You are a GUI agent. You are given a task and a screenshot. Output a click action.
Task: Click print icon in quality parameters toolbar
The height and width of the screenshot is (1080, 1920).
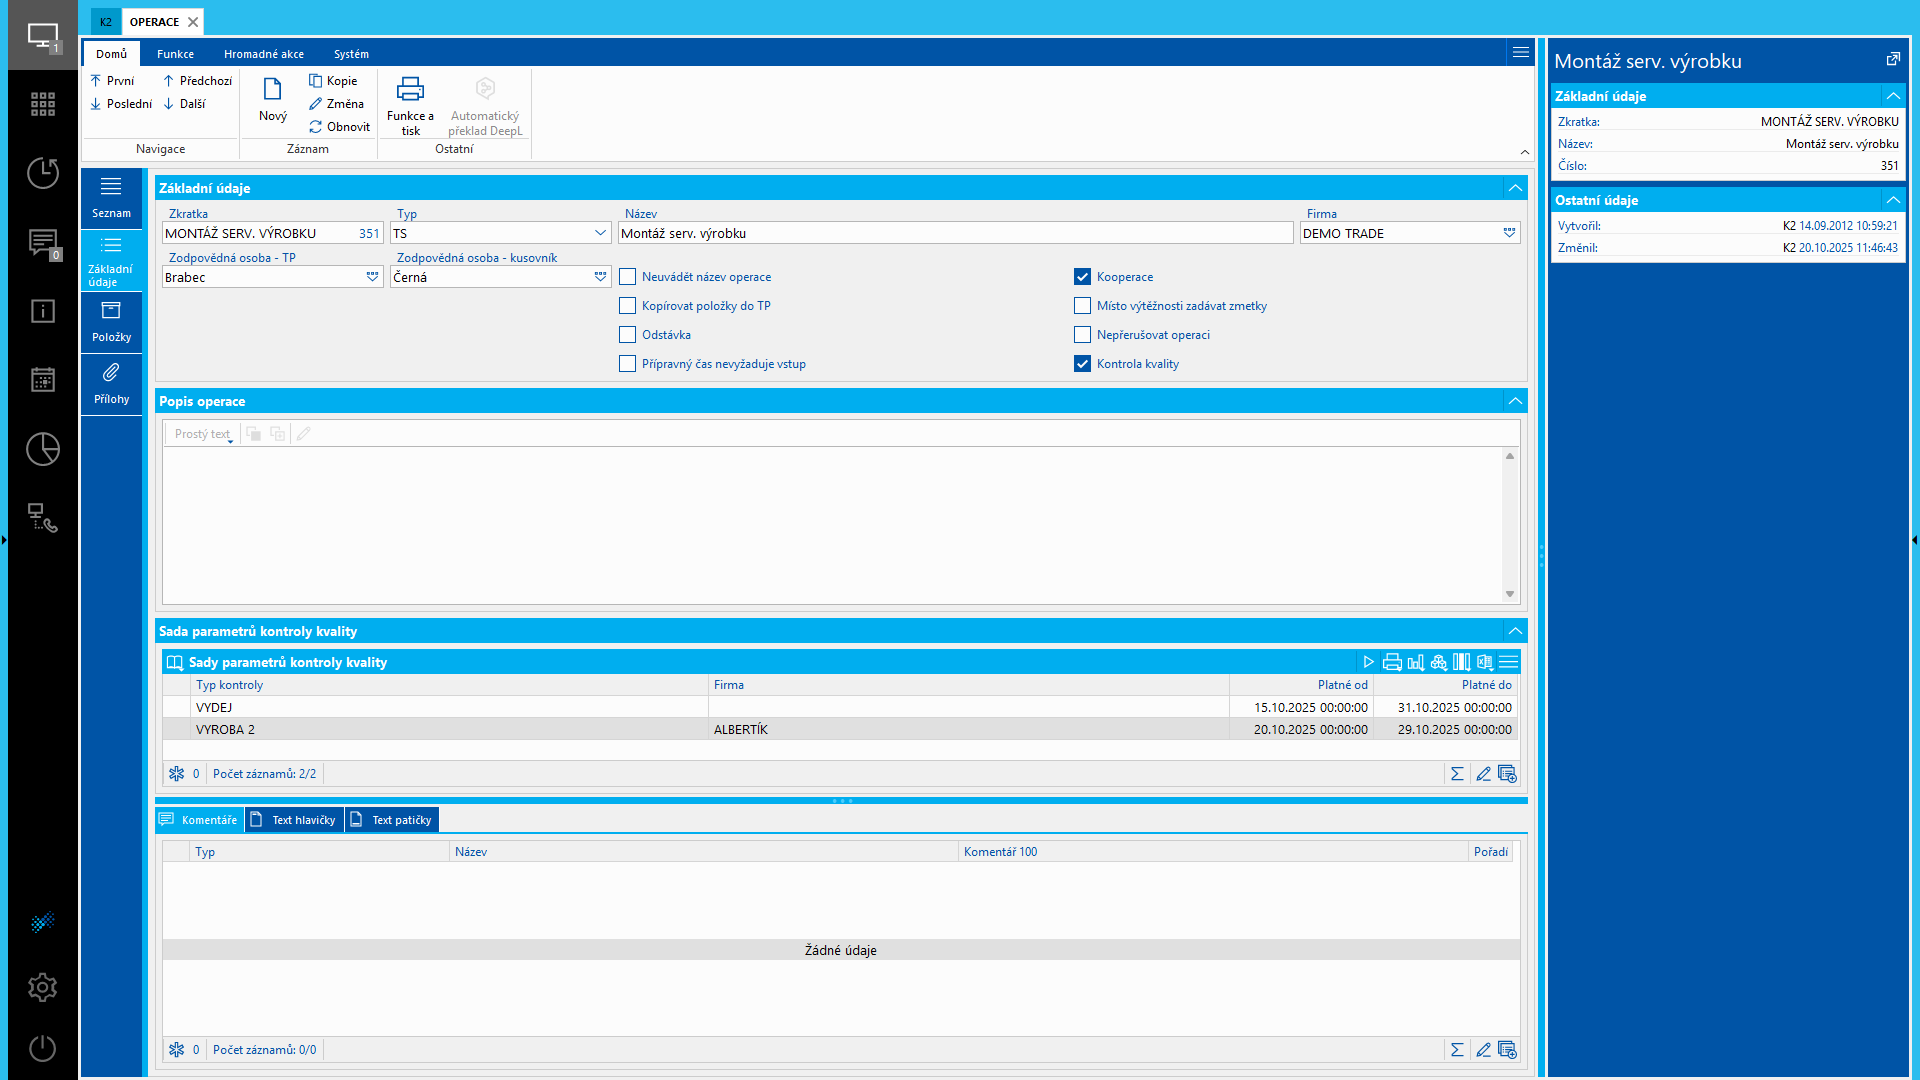point(1392,662)
